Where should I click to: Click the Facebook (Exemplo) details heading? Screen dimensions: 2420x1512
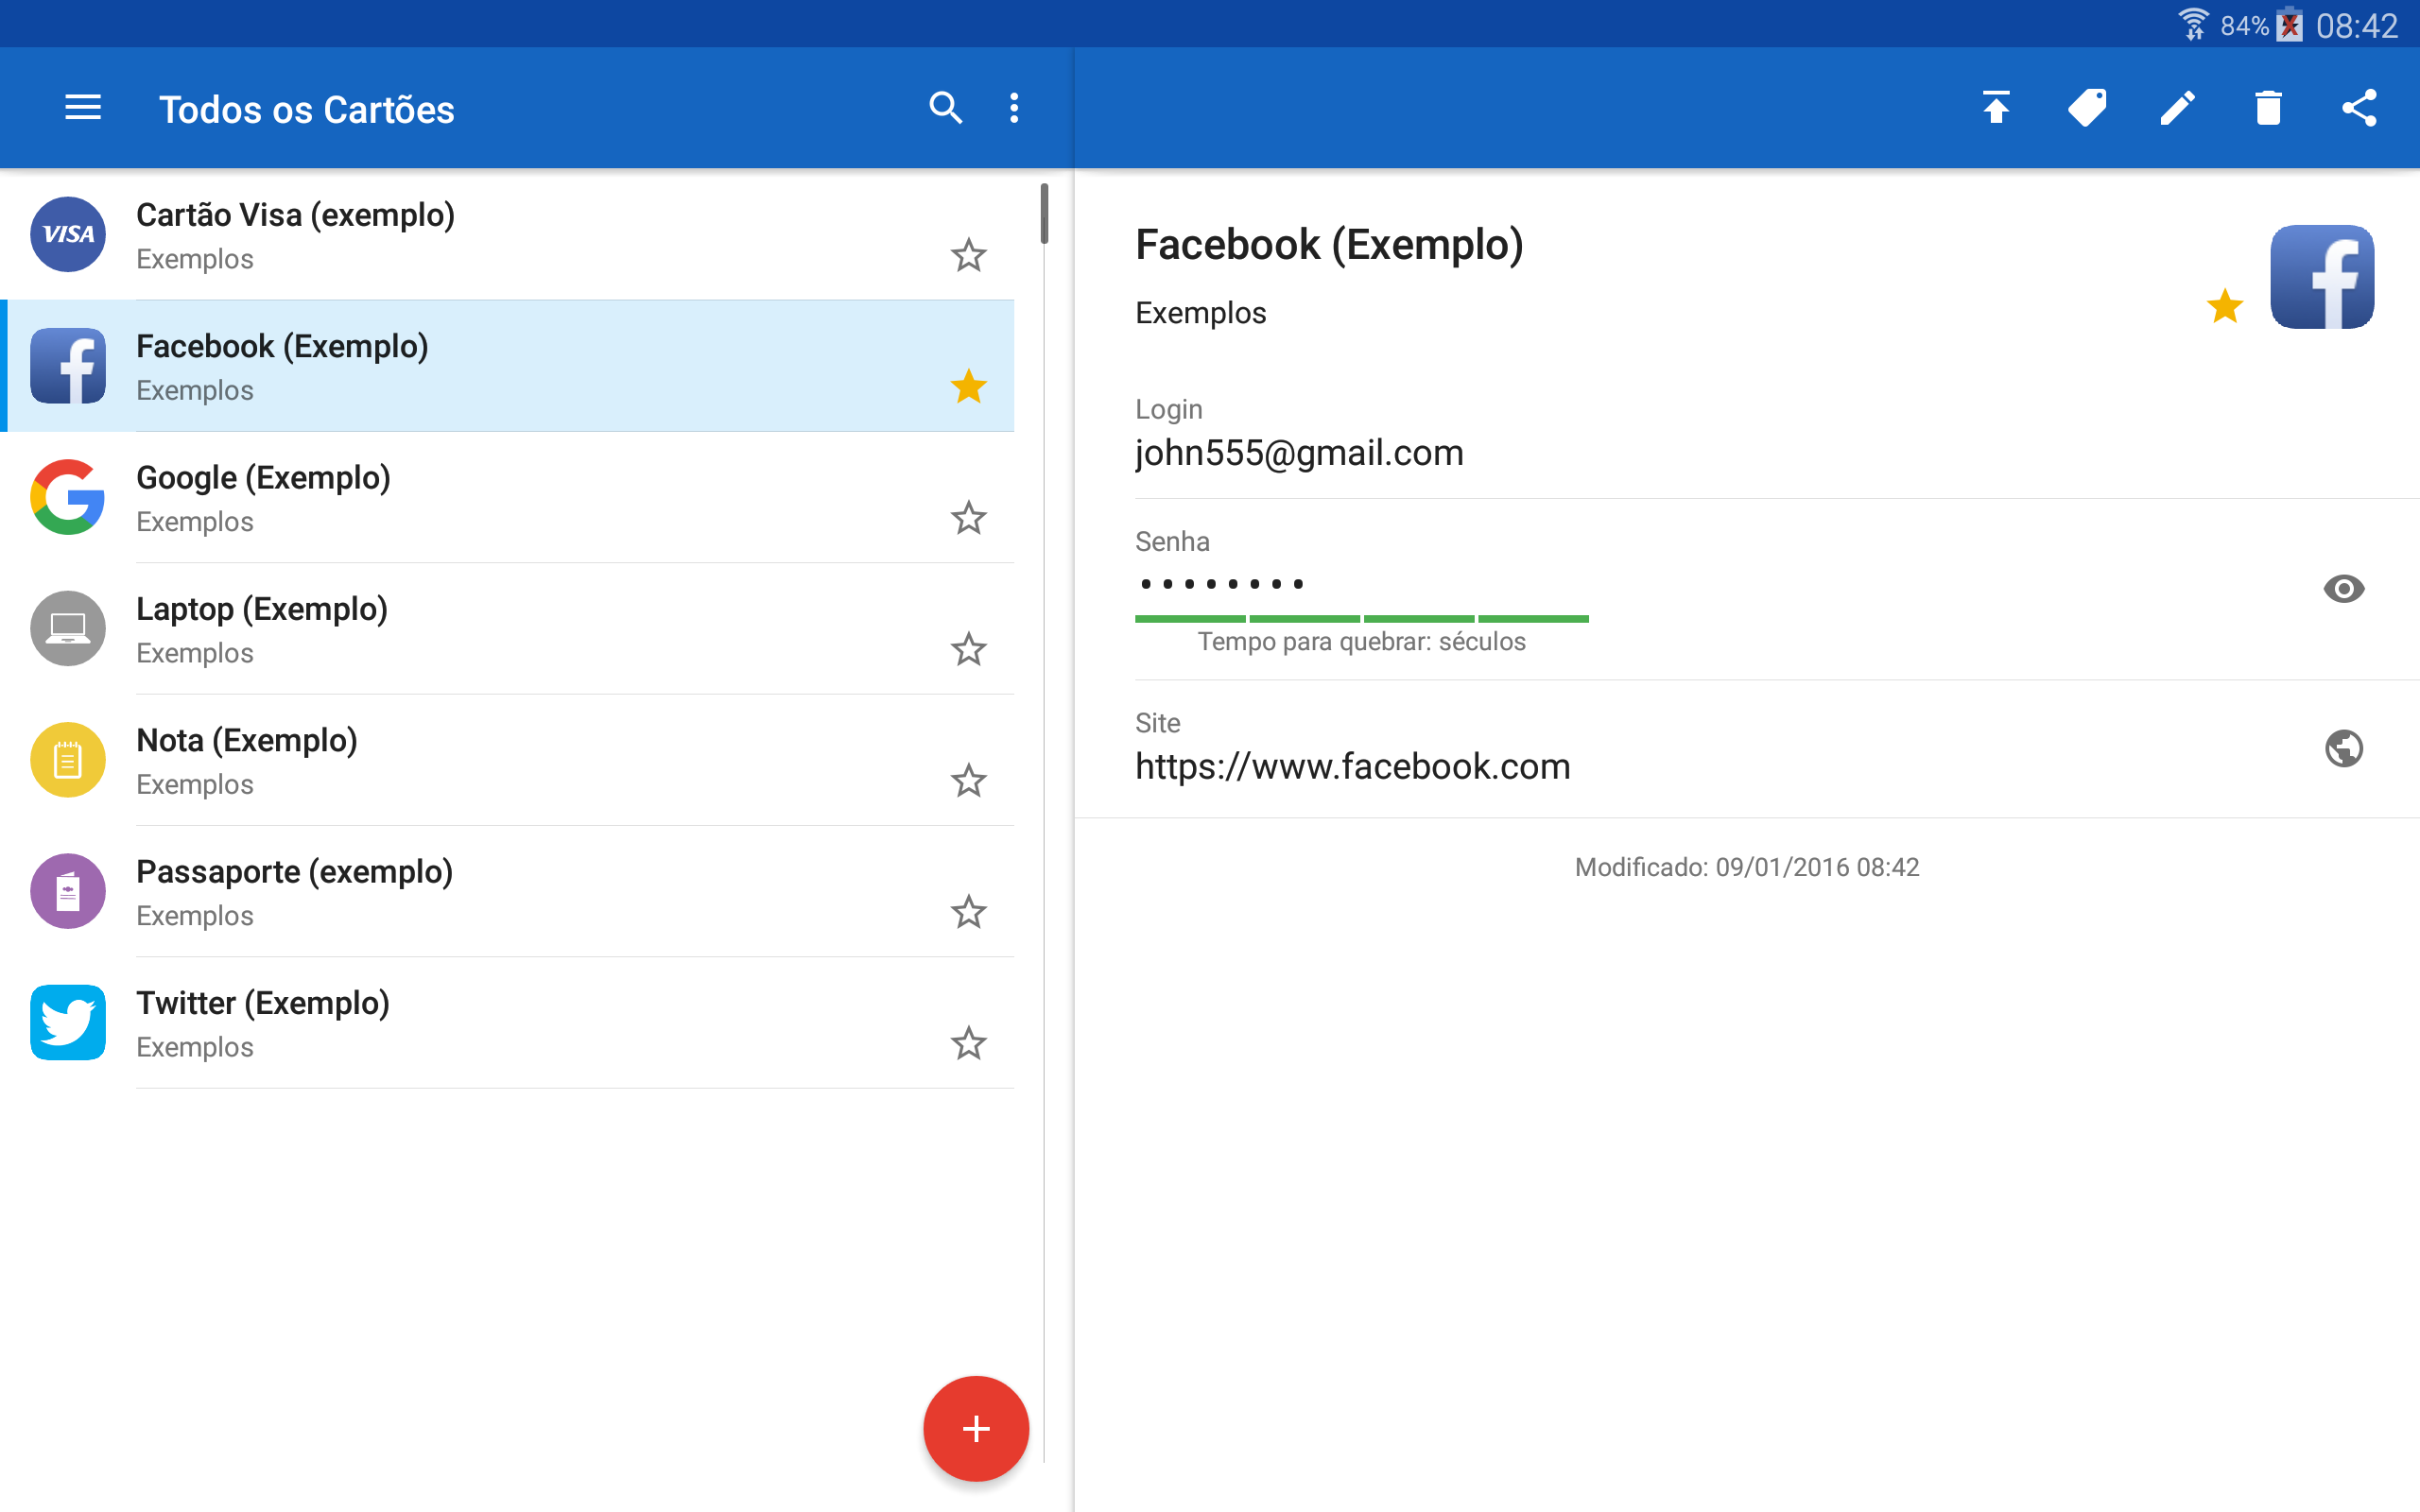click(1329, 244)
